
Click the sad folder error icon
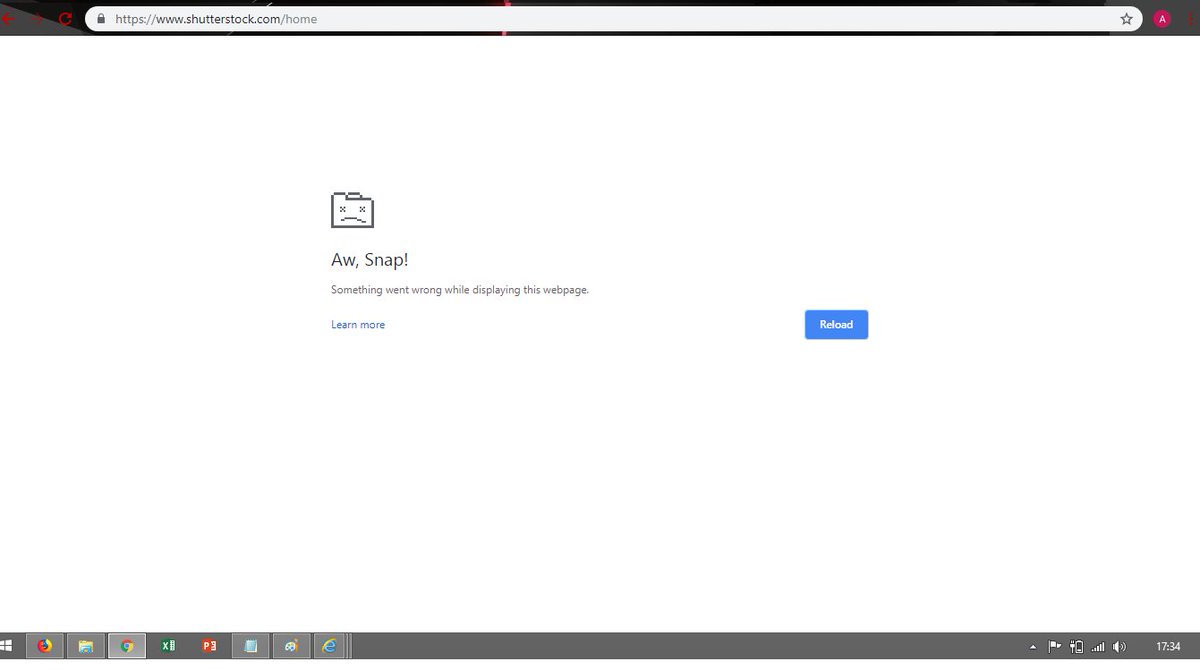[352, 209]
